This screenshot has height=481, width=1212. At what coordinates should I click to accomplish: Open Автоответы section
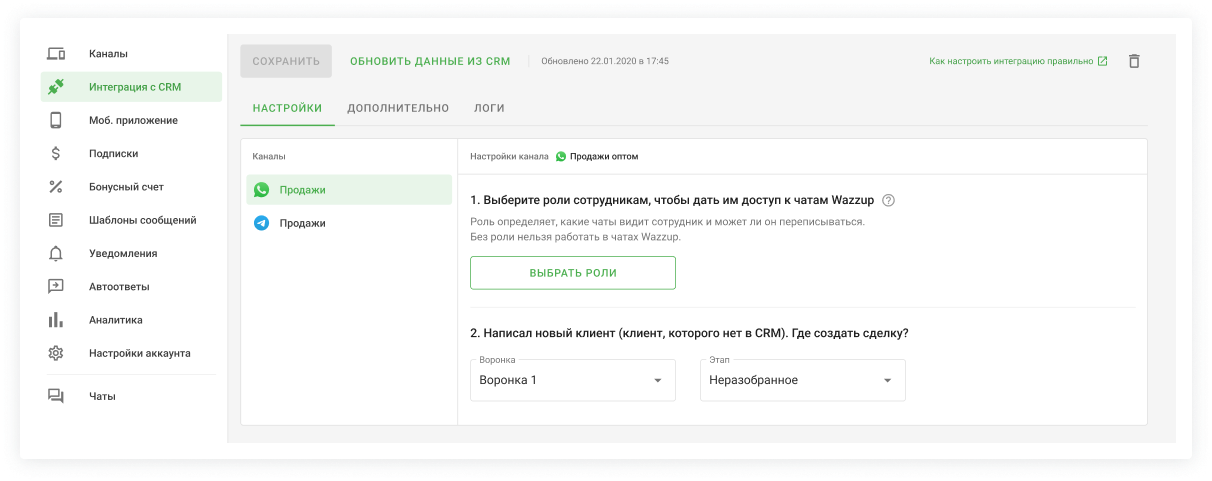(x=119, y=287)
